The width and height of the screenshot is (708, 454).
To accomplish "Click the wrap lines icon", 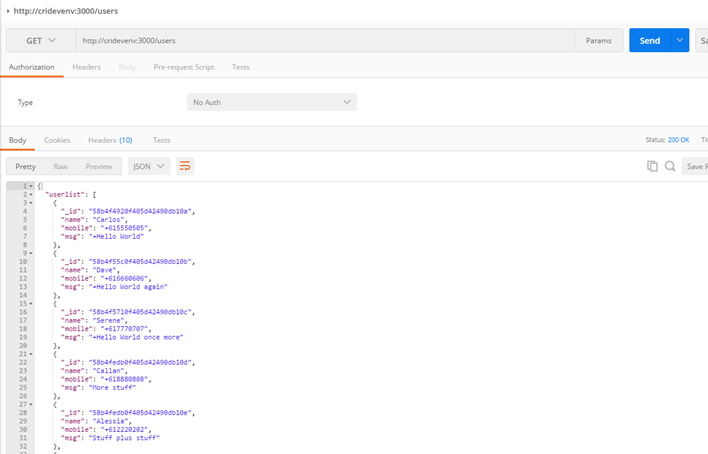I will tap(185, 166).
